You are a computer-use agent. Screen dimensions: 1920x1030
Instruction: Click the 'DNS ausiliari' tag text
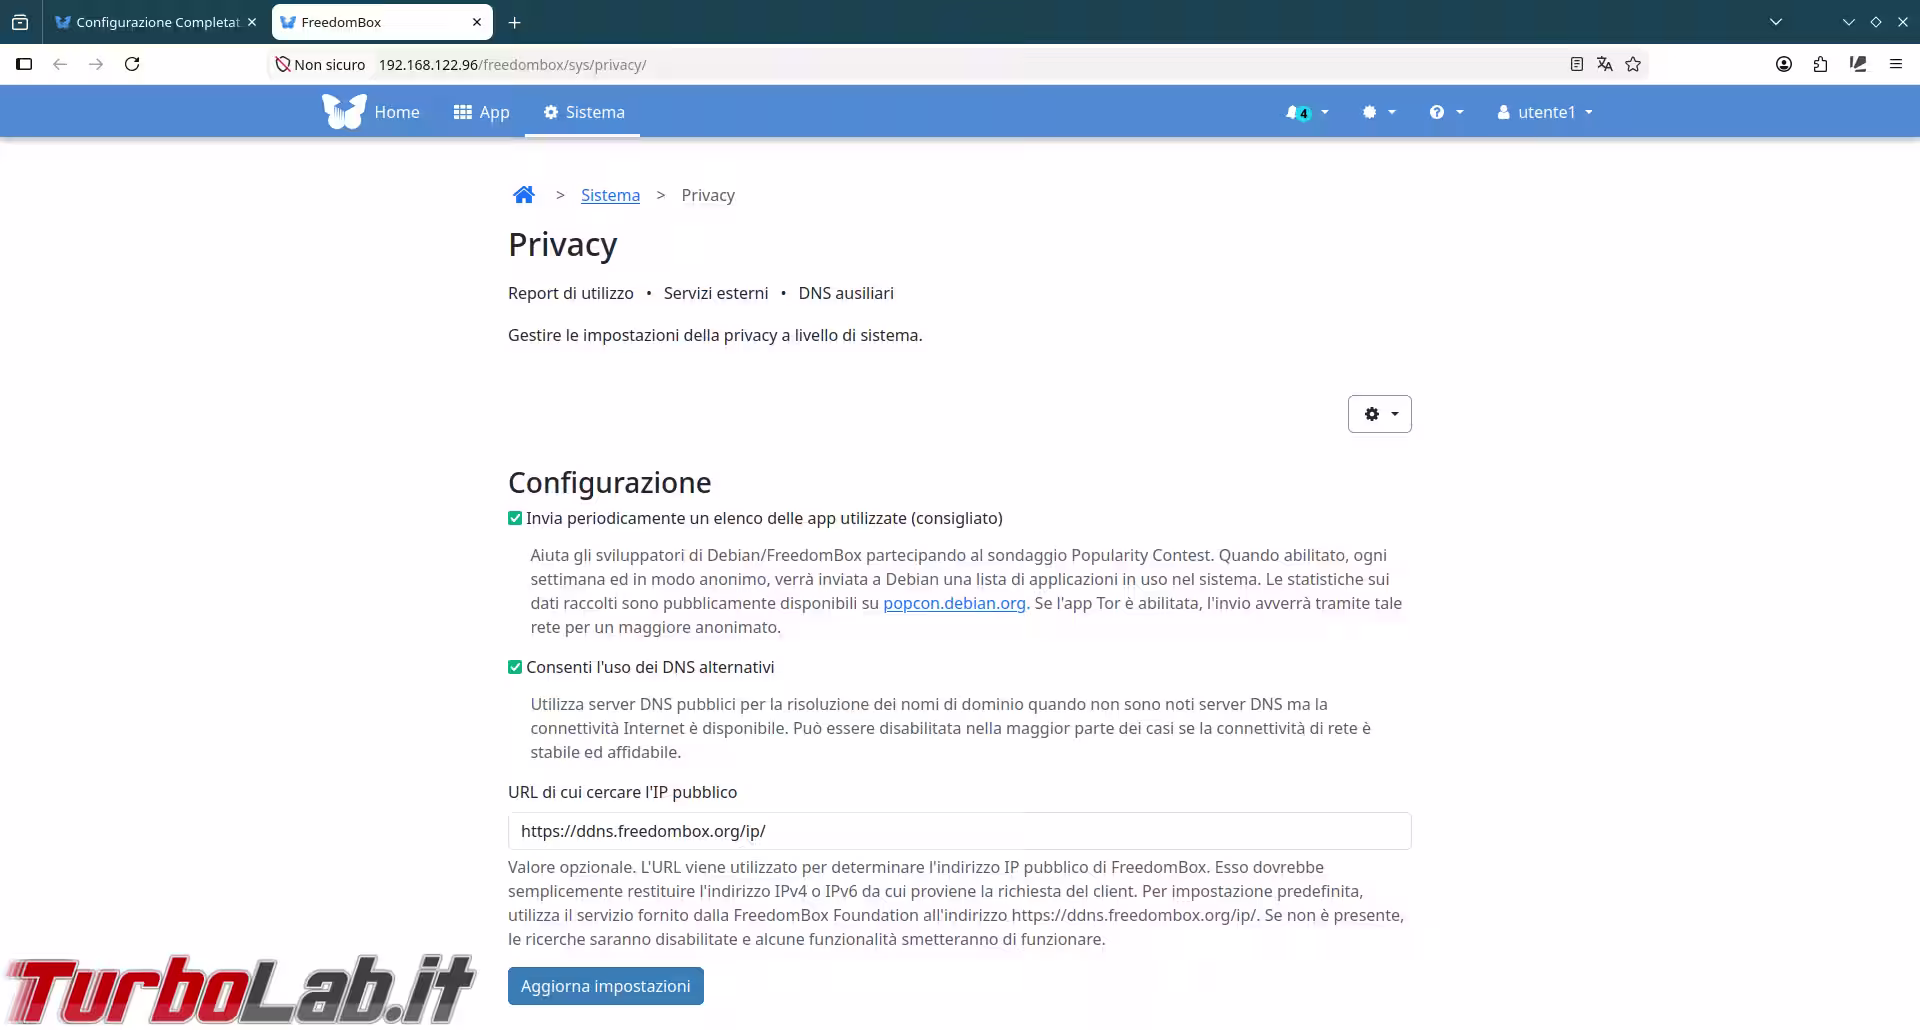coord(846,293)
